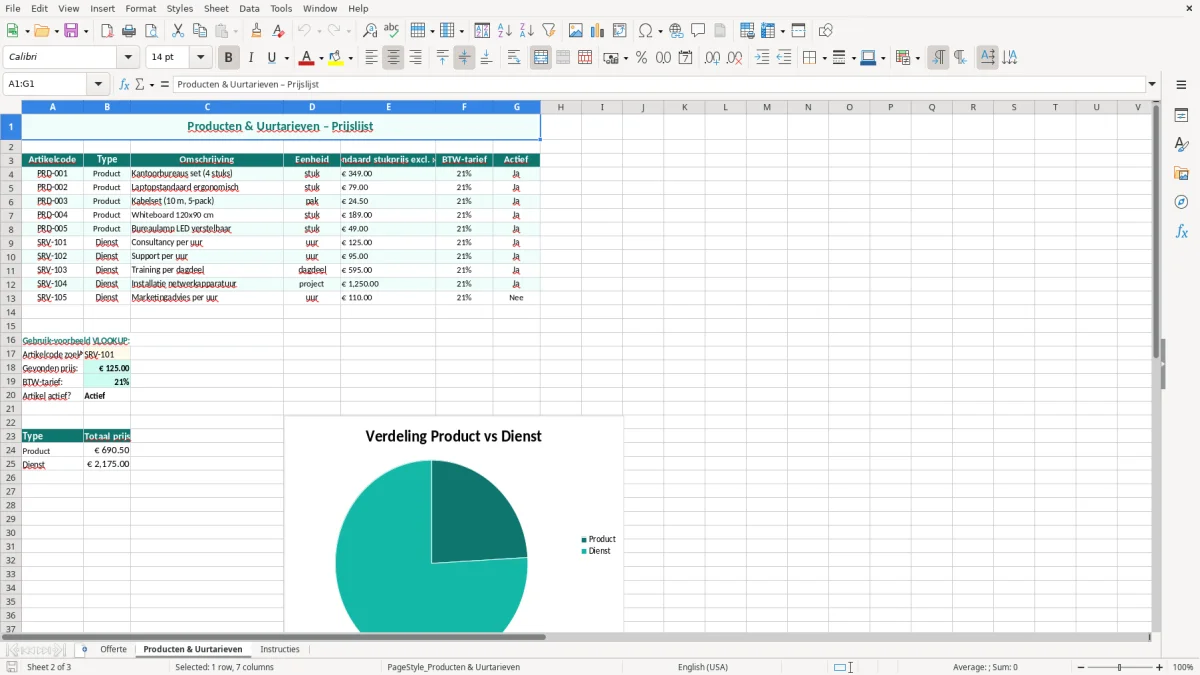This screenshot has height=675, width=1200.
Task: Open the Font Color dropdown arrow
Action: [321, 58]
